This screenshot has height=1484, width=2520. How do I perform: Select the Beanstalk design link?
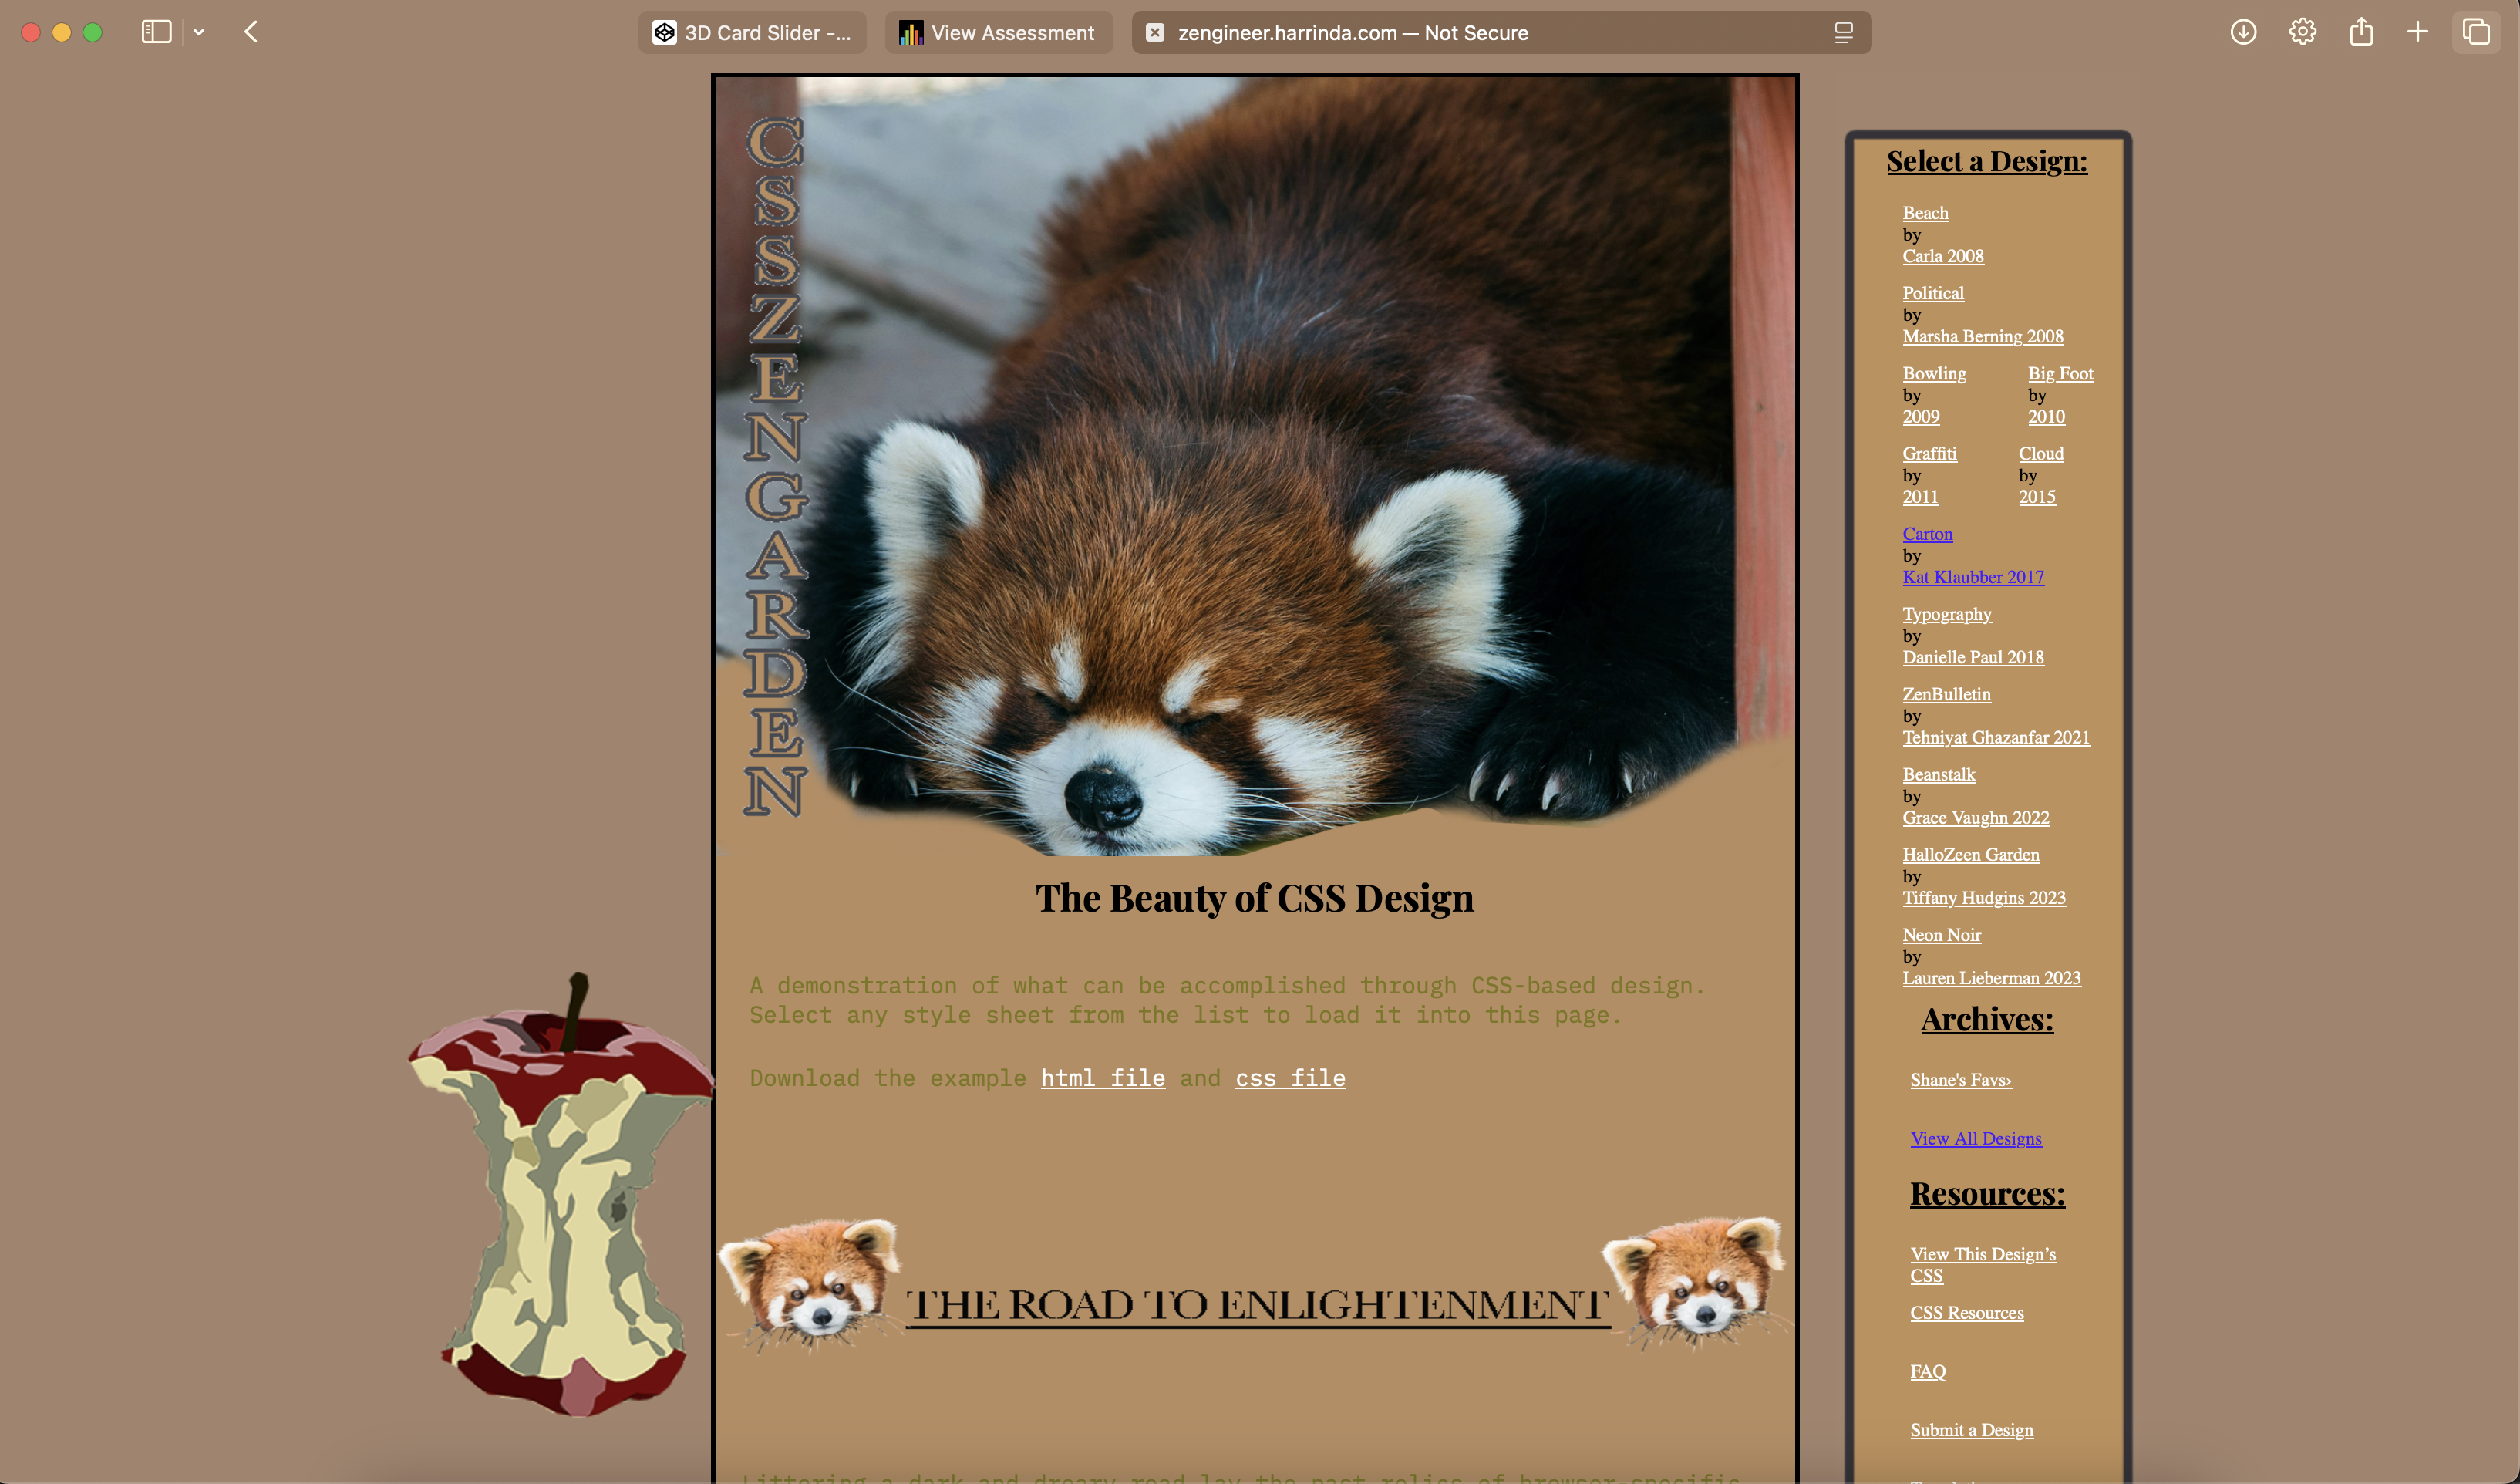click(1939, 774)
